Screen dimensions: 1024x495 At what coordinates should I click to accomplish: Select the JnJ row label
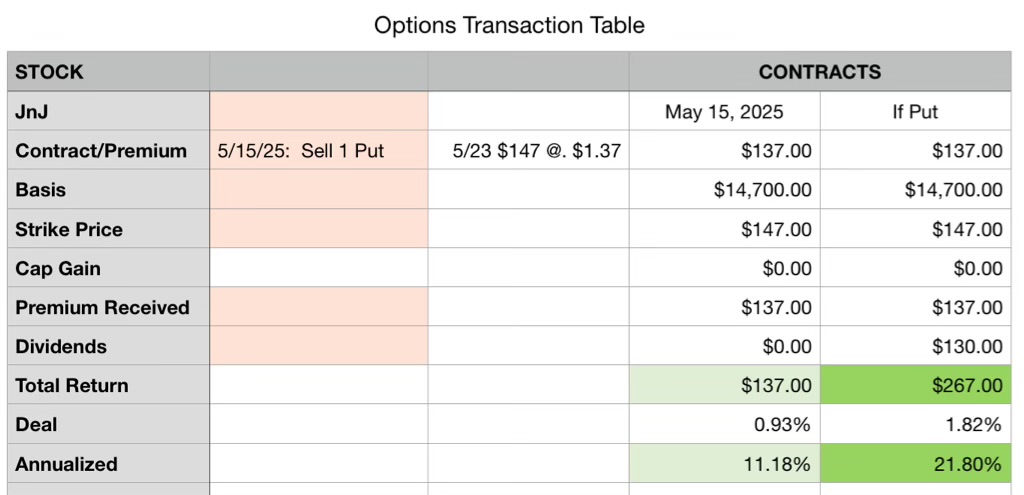(108, 111)
